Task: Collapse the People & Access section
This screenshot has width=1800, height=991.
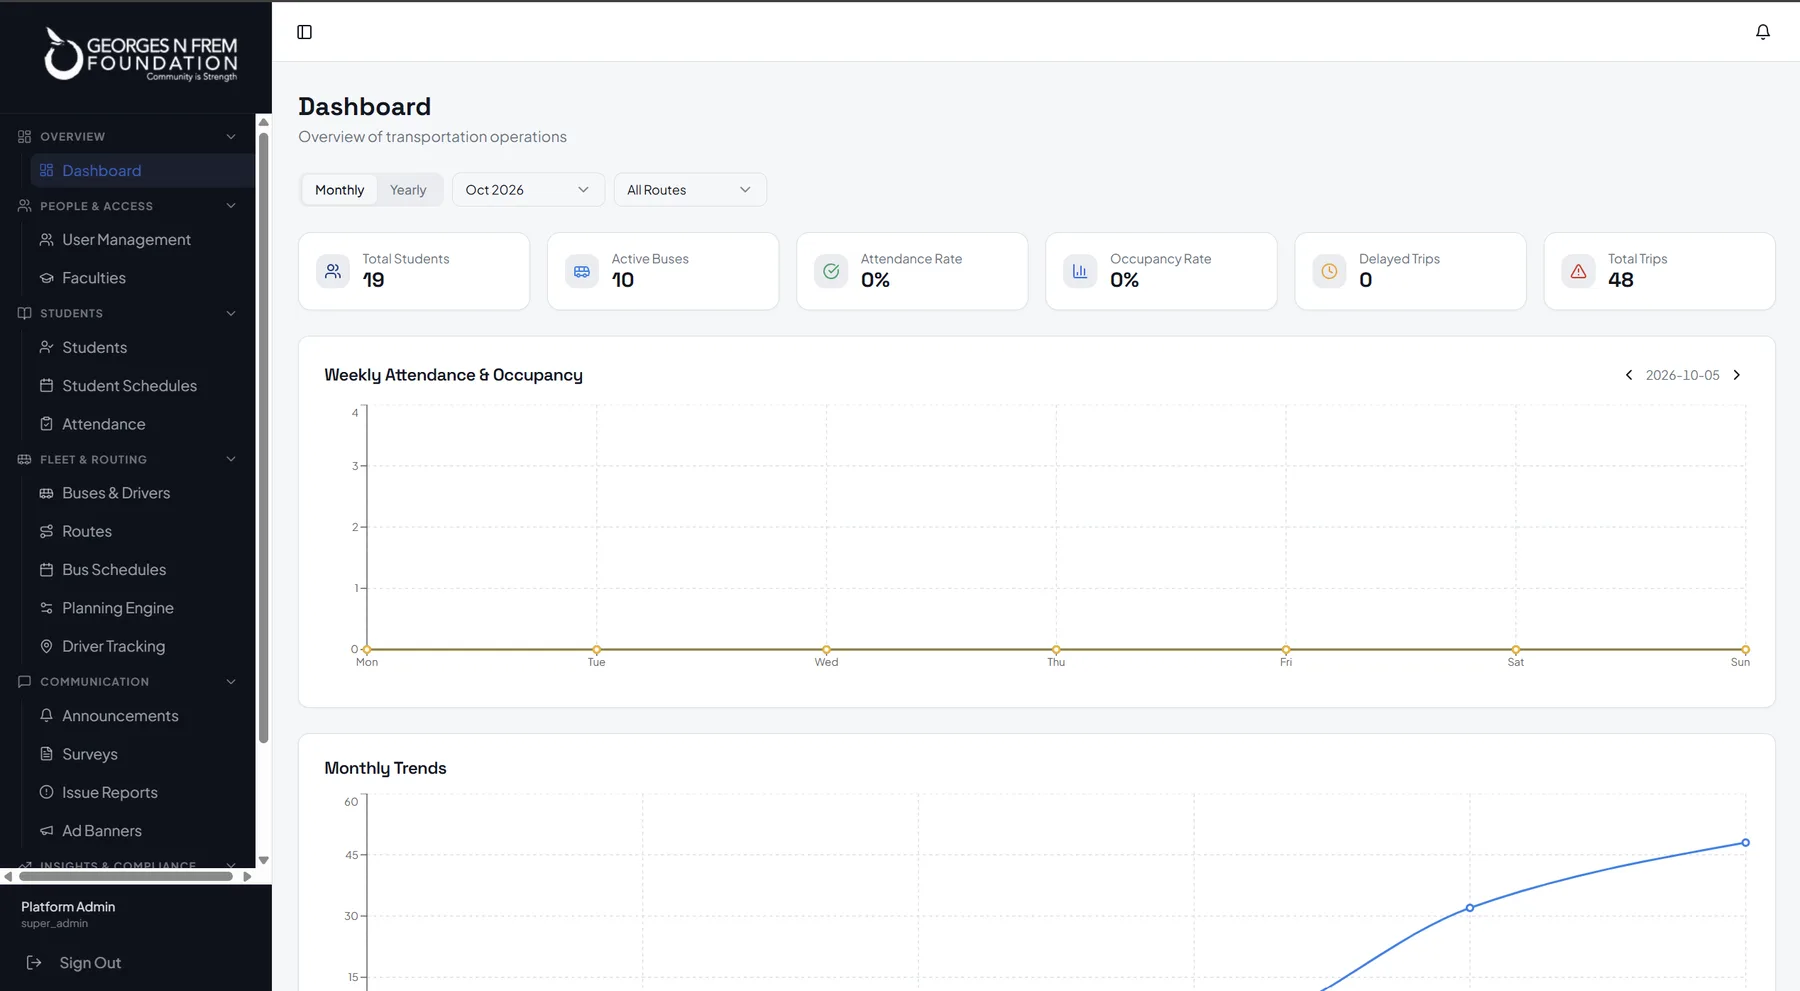Action: pos(128,206)
